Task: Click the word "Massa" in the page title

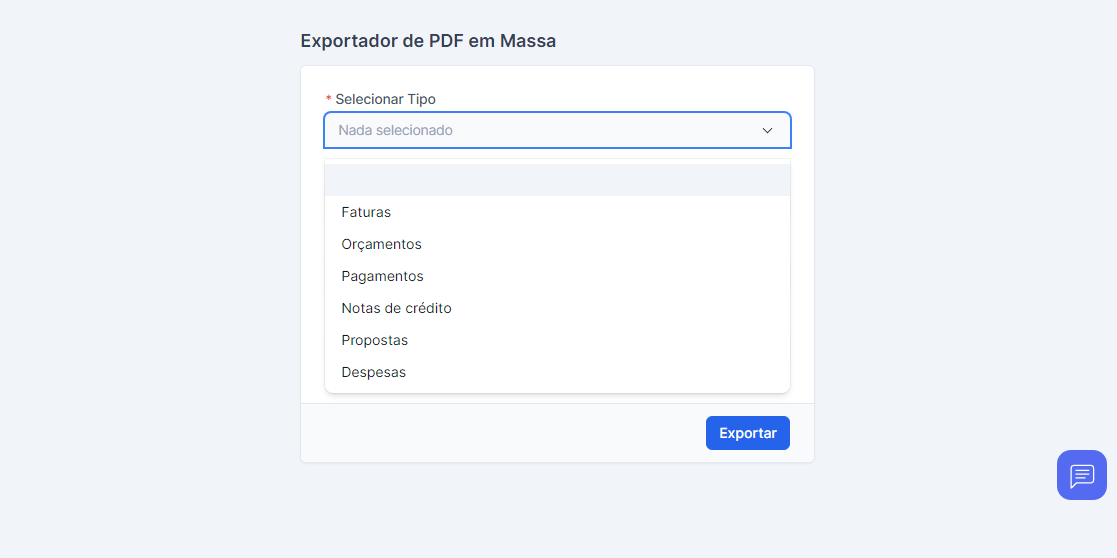Action: [528, 41]
